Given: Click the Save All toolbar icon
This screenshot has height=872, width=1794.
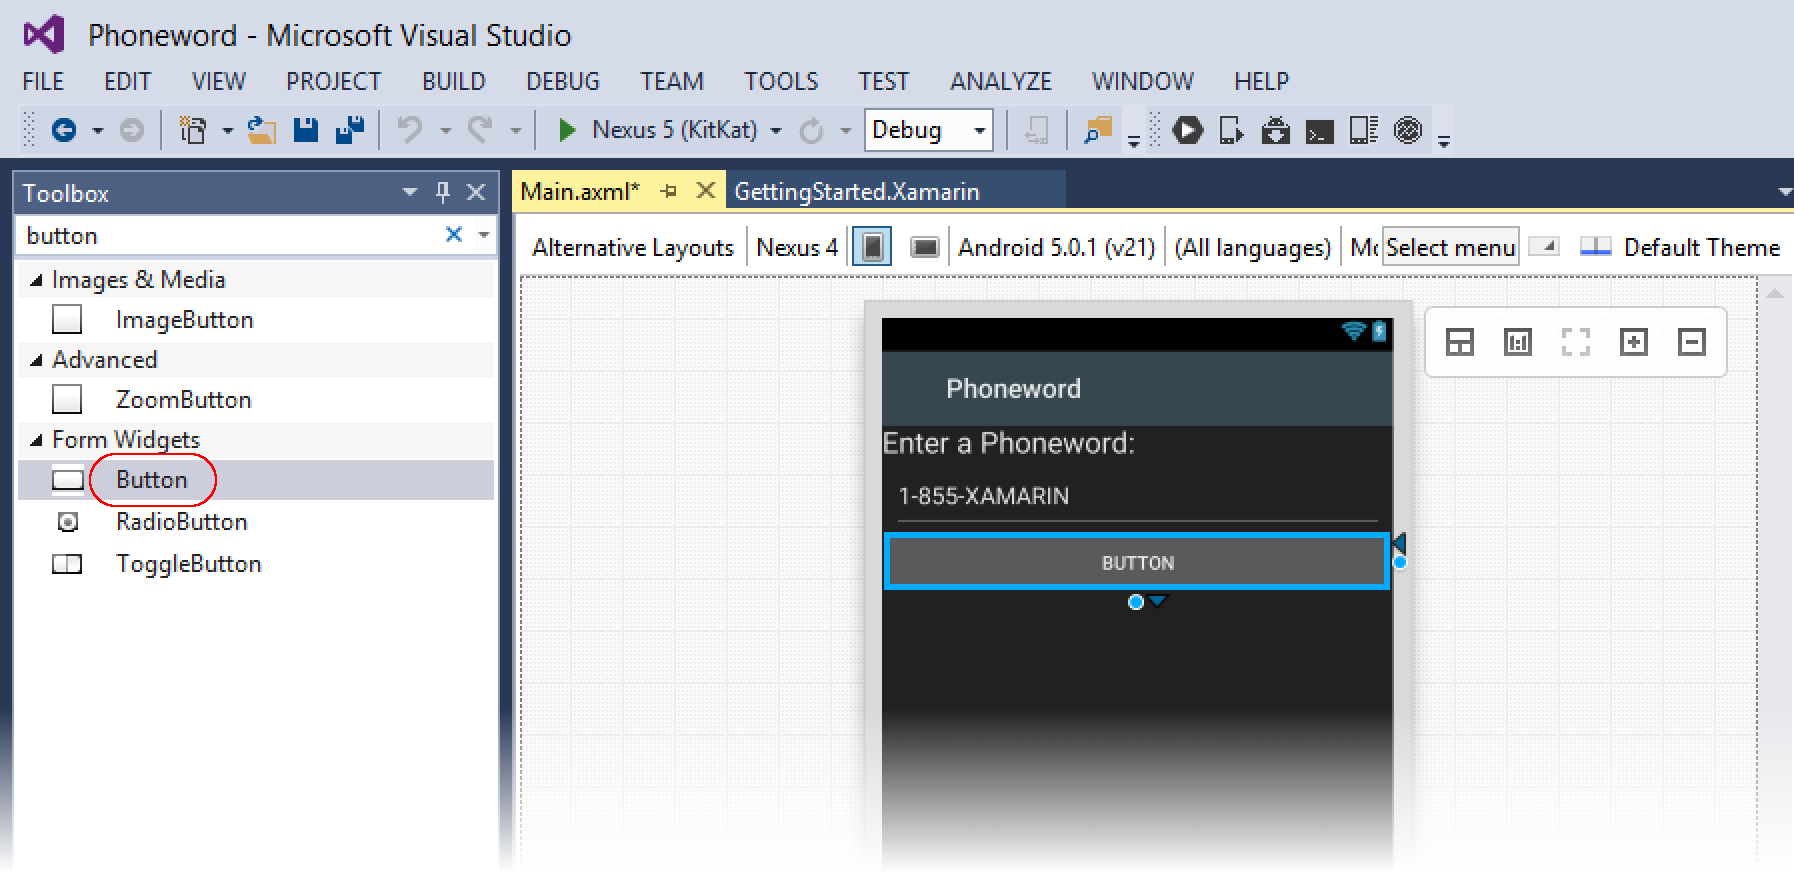Looking at the screenshot, I should [349, 130].
